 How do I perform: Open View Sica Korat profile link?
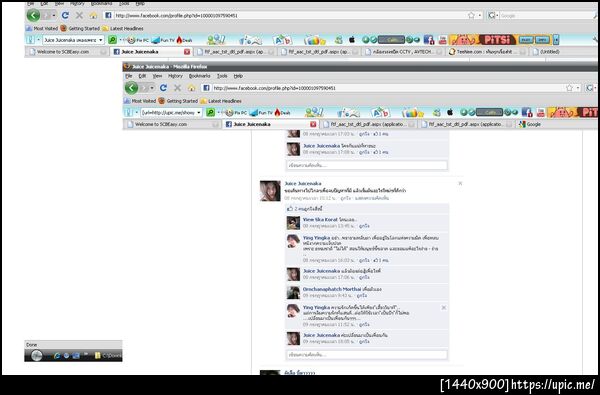tap(320, 220)
